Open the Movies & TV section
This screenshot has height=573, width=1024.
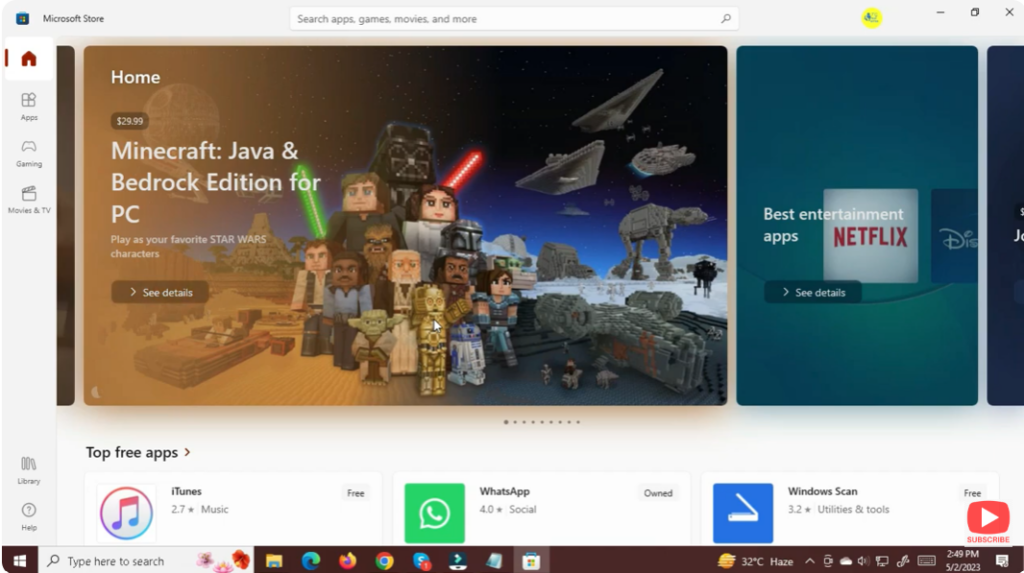(x=29, y=200)
